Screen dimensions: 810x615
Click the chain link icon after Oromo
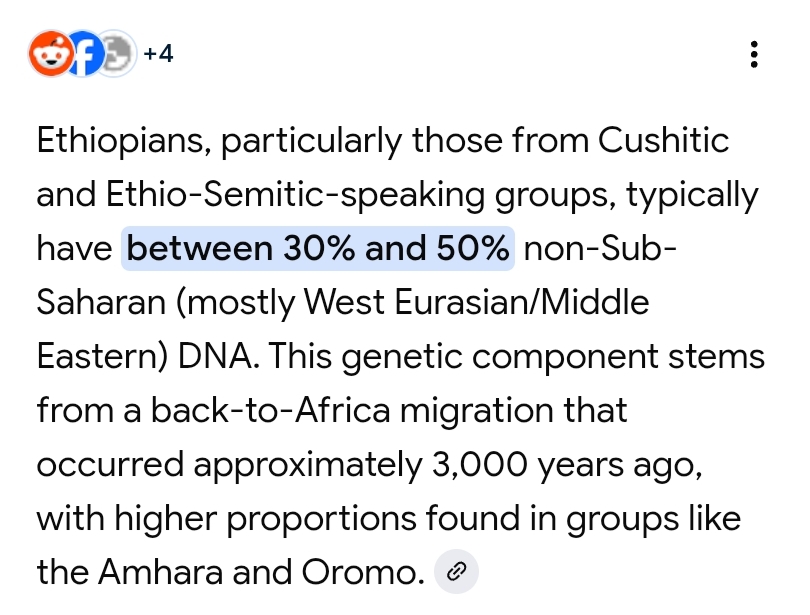(x=456, y=571)
